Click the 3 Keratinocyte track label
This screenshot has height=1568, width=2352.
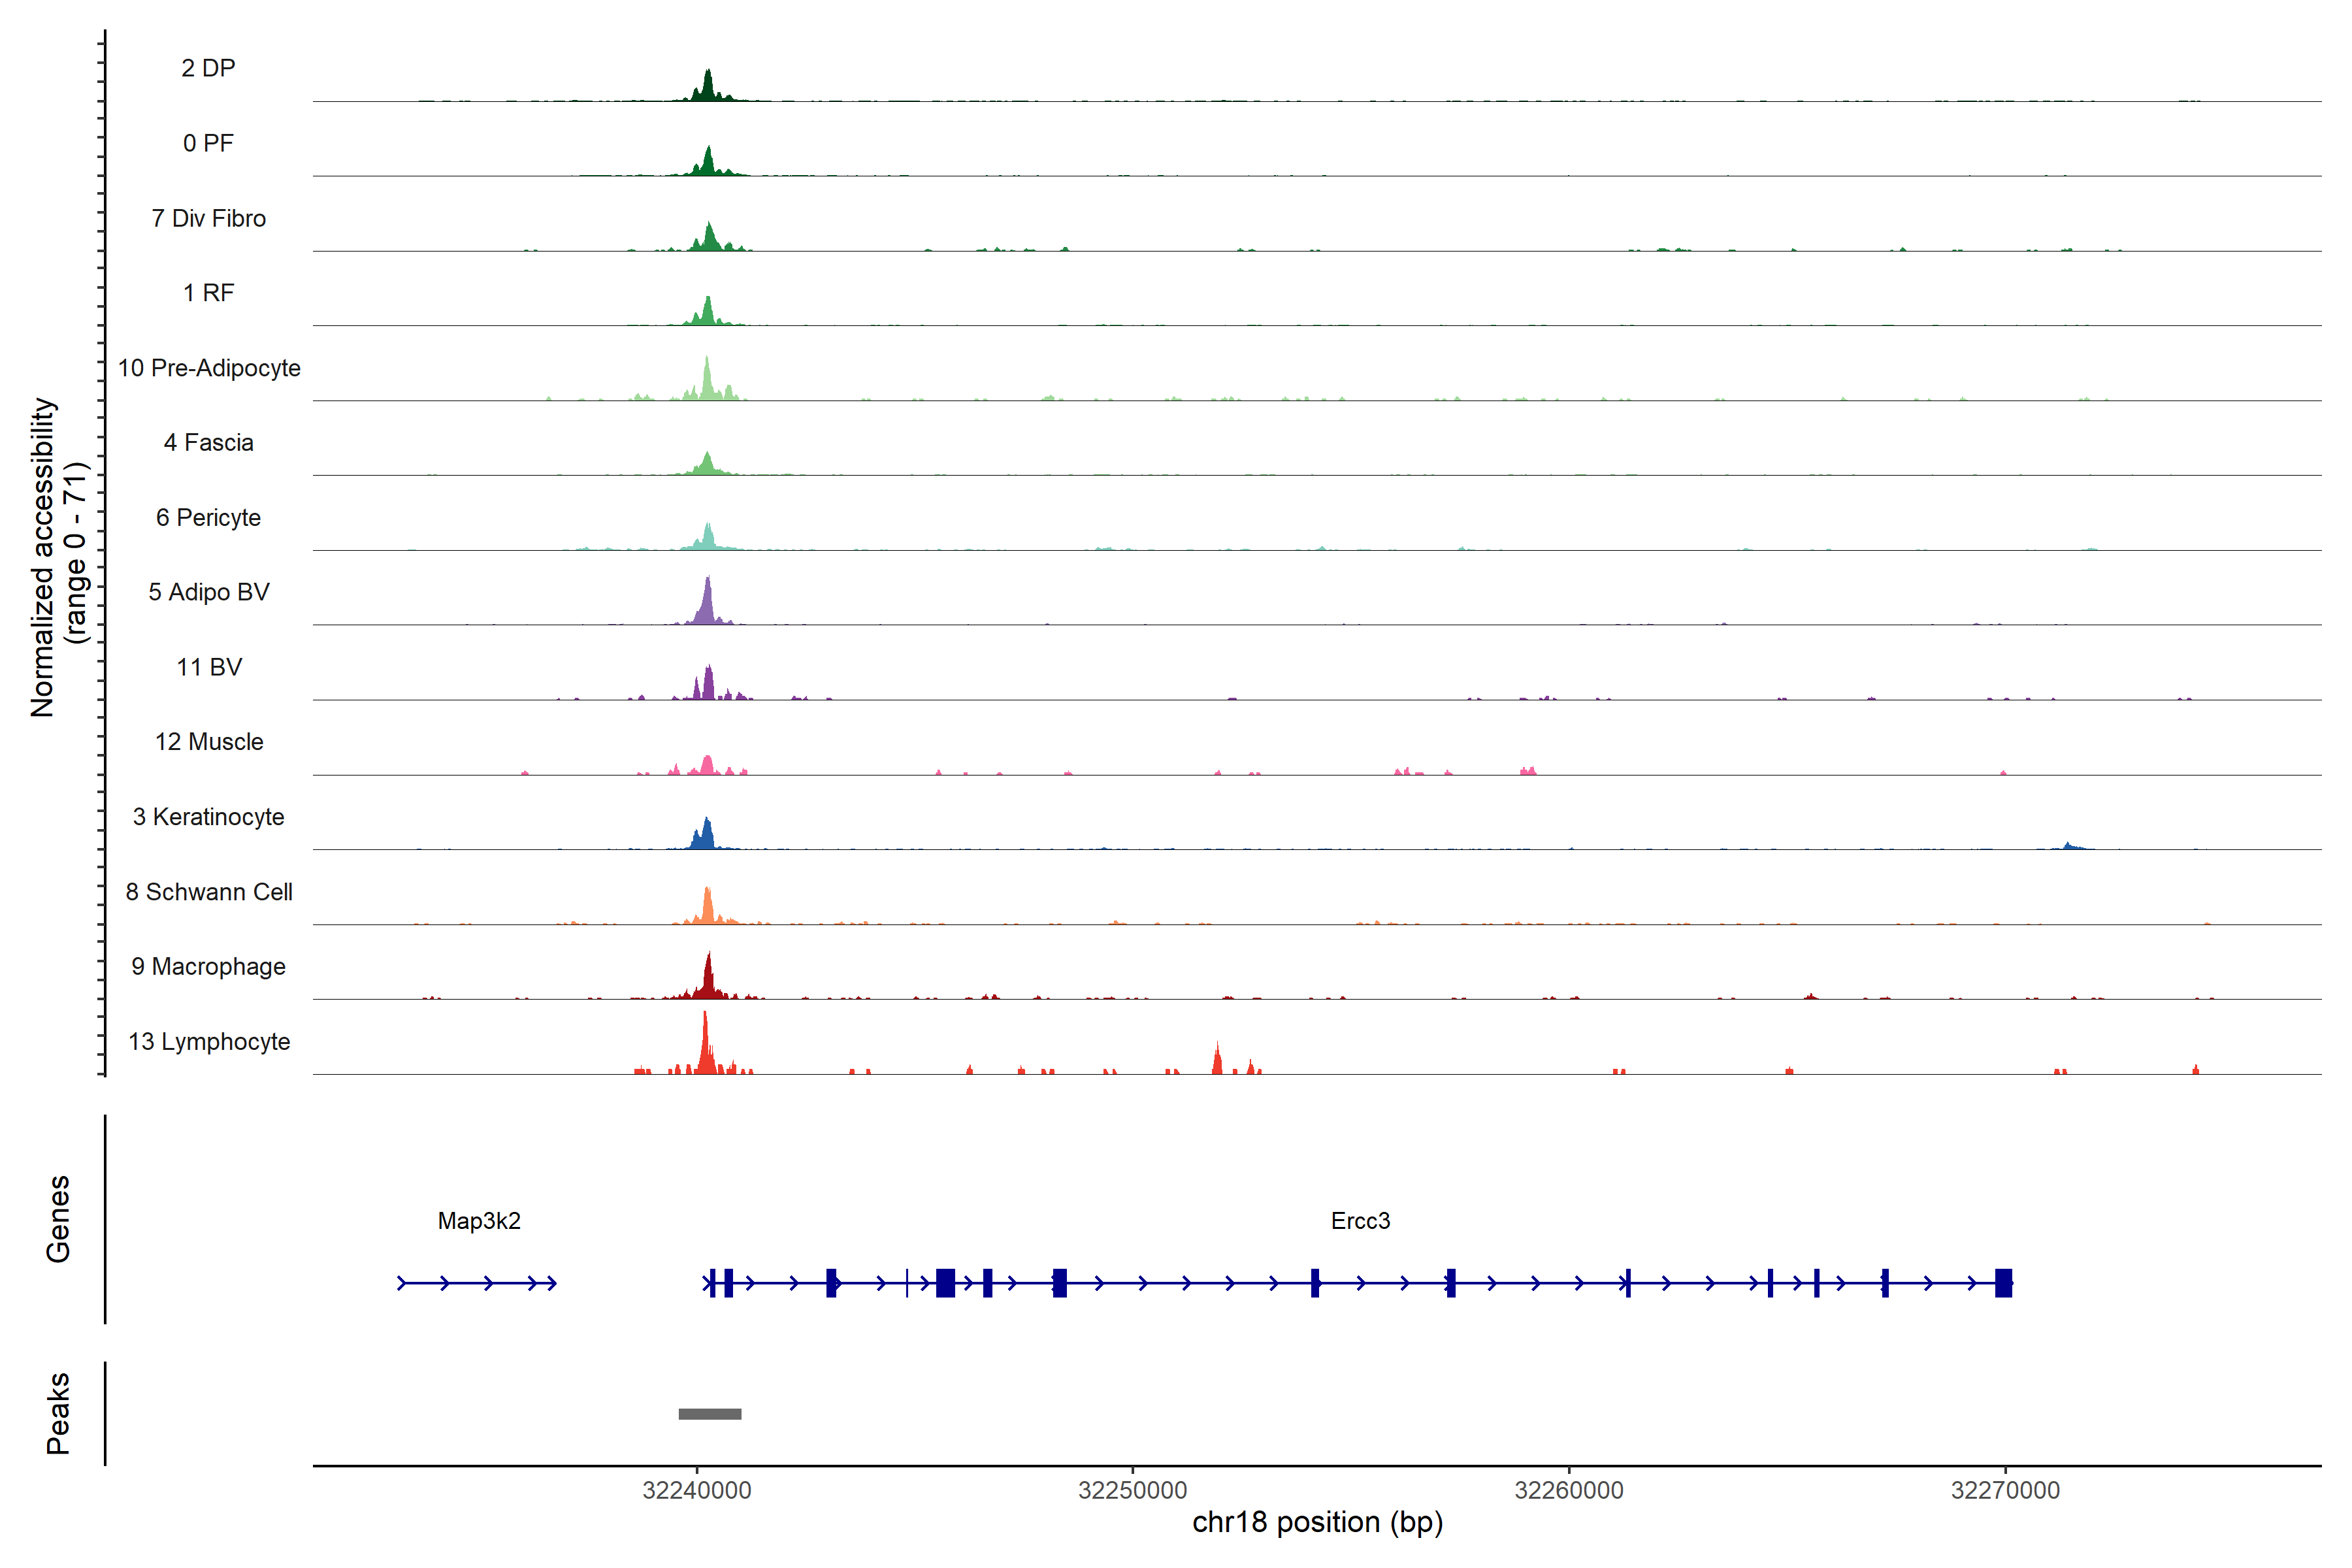(209, 817)
